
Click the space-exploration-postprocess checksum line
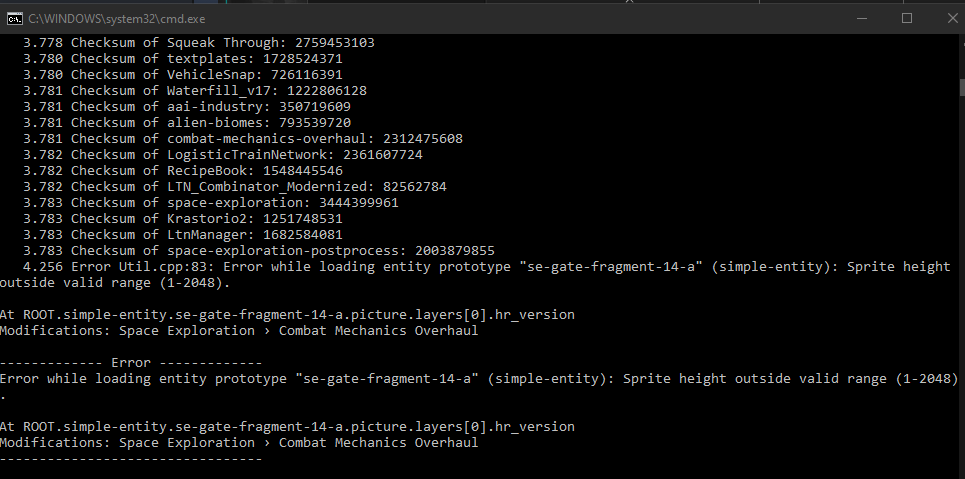[259, 251]
